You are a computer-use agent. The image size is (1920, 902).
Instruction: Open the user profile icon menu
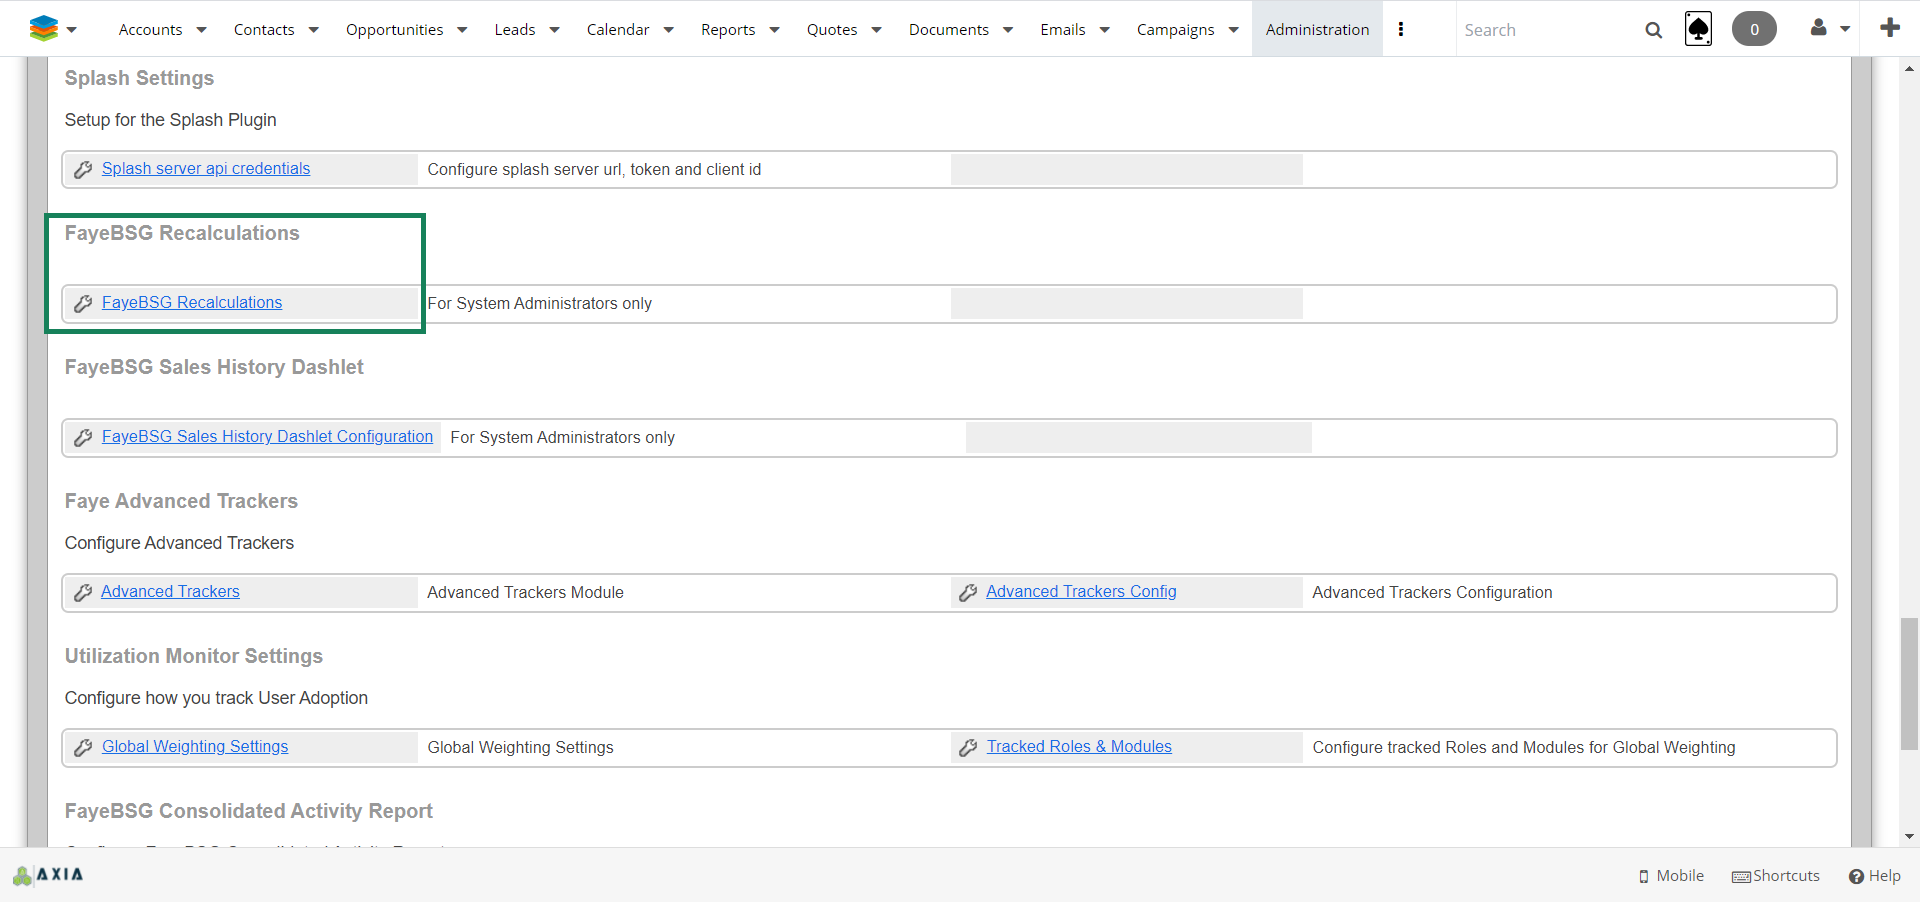[x=1819, y=29]
